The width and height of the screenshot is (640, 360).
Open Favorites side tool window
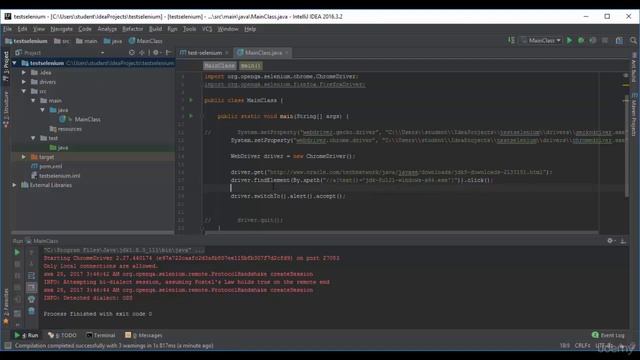[x=6, y=306]
